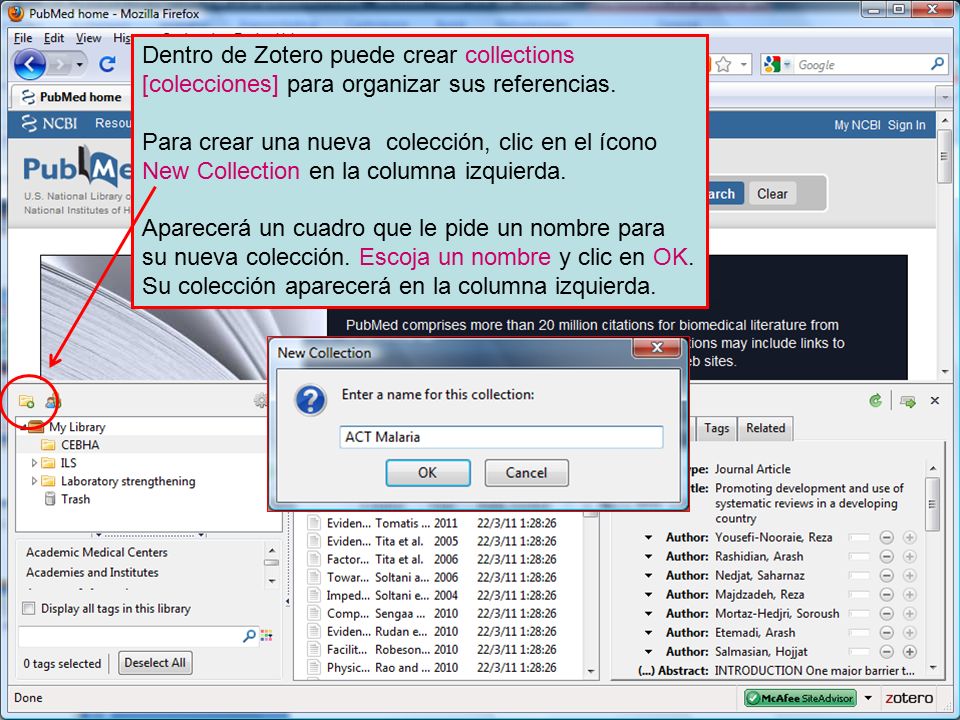Select the Academic Medical Centers tag
Screen dimensions: 960x720
[x=97, y=552]
